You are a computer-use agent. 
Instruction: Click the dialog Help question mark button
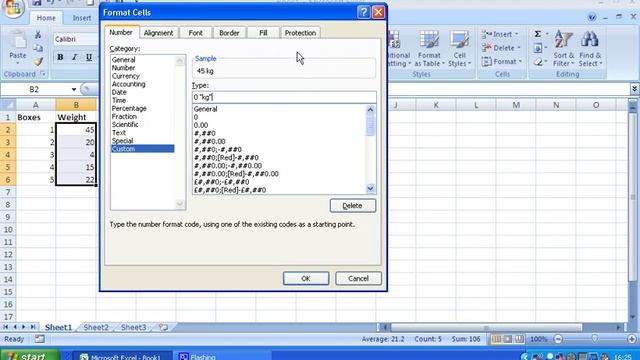[363, 12]
